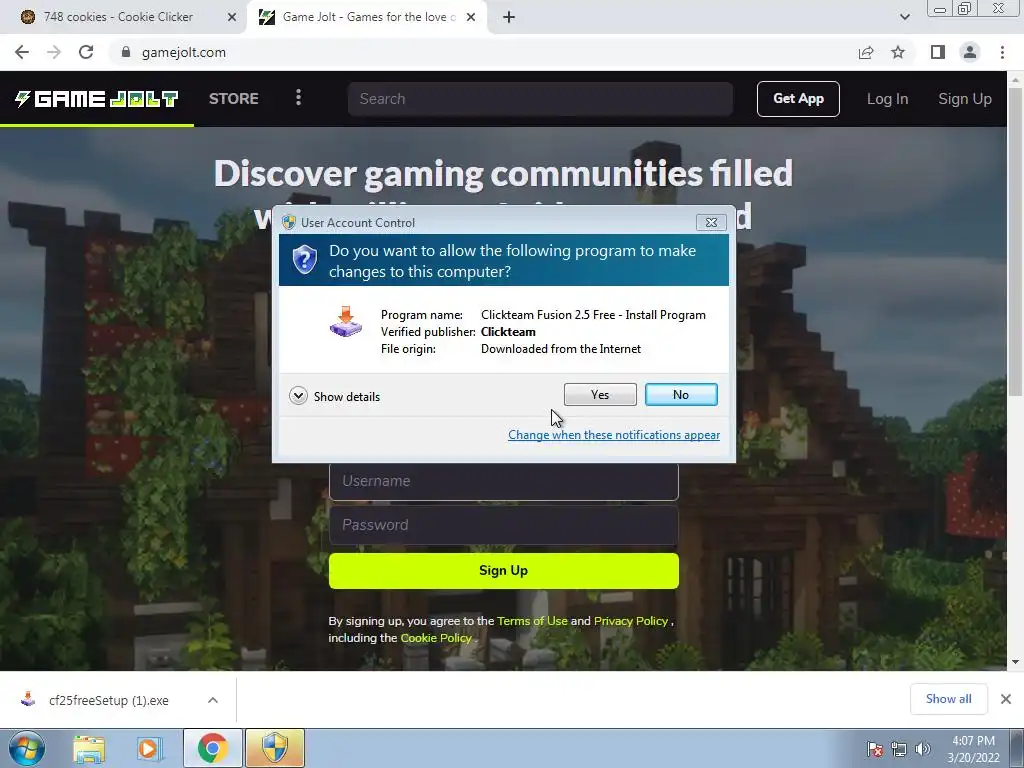Open downloaded cf25freeSetup (1).exe file
This screenshot has height=768, width=1024.
pyautogui.click(x=108, y=700)
